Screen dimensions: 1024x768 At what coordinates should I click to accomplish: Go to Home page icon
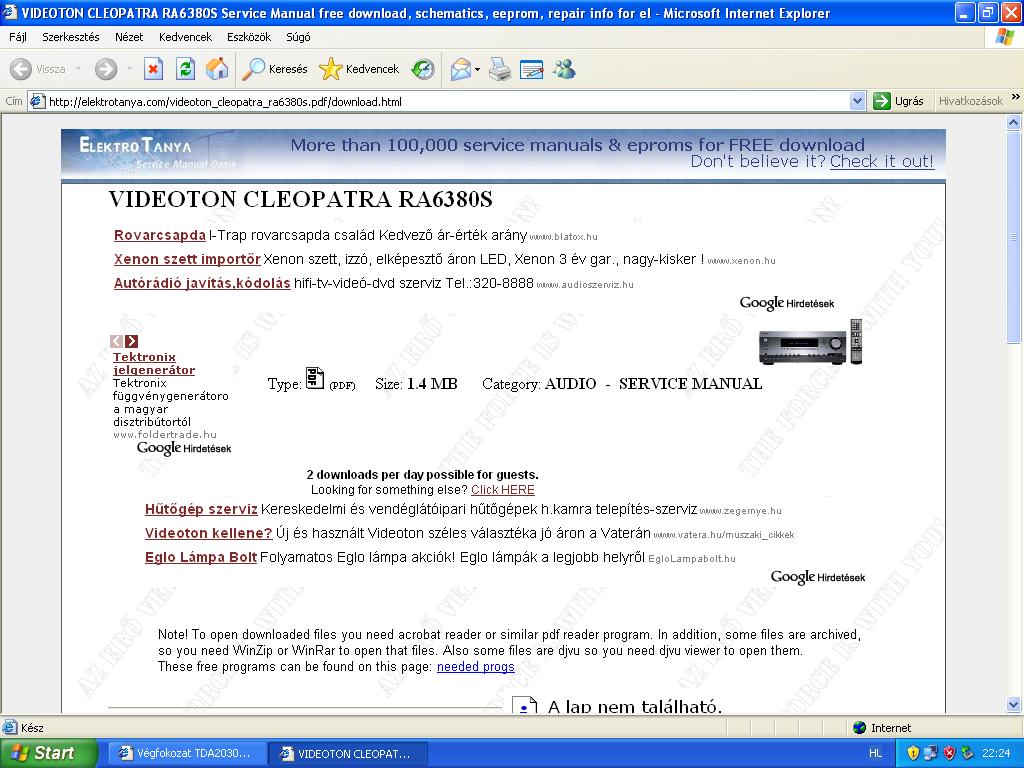coord(217,69)
